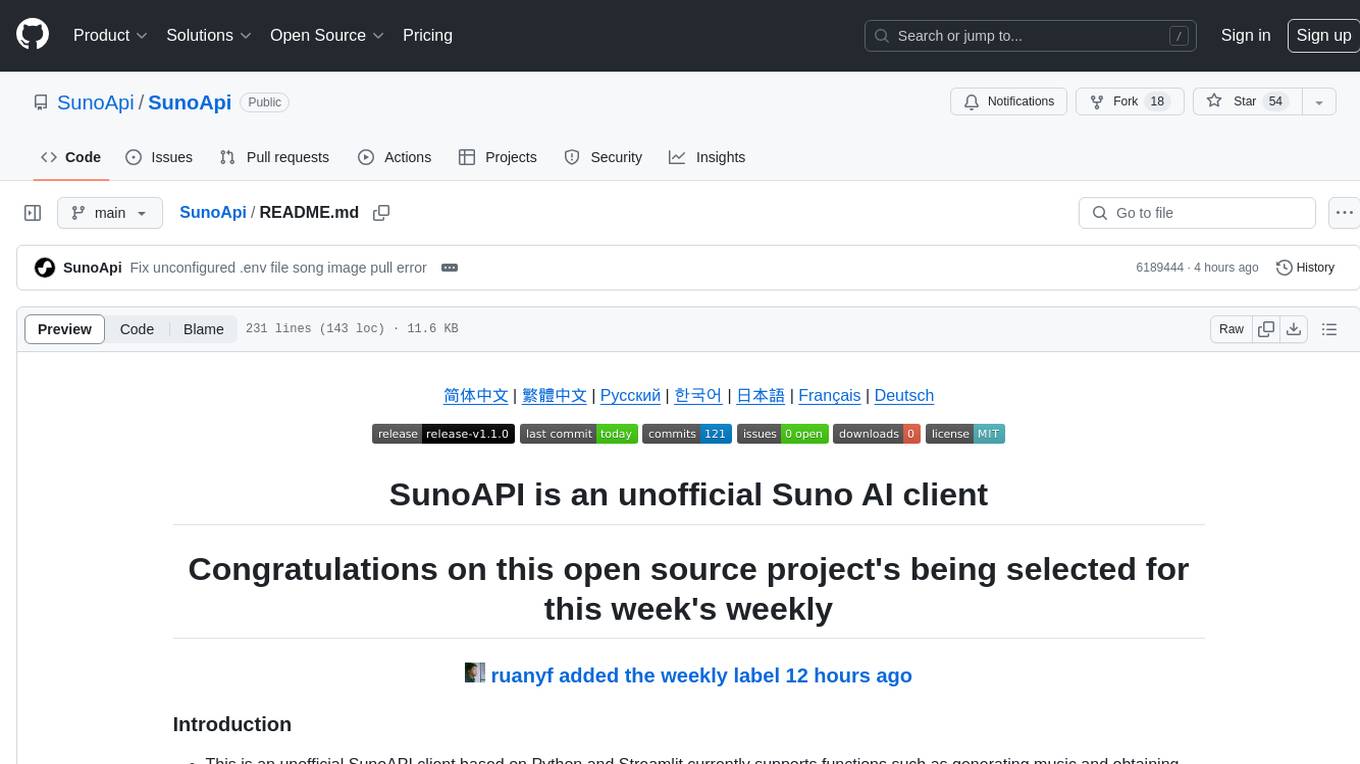
Task: Expand the file tree side panel
Action: coord(33,213)
